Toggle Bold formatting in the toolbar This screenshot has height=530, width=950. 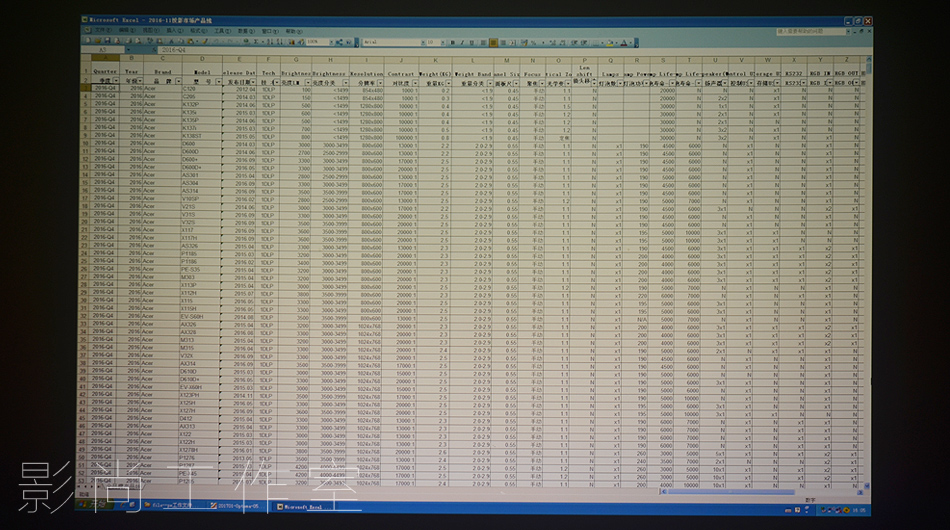tap(453, 42)
